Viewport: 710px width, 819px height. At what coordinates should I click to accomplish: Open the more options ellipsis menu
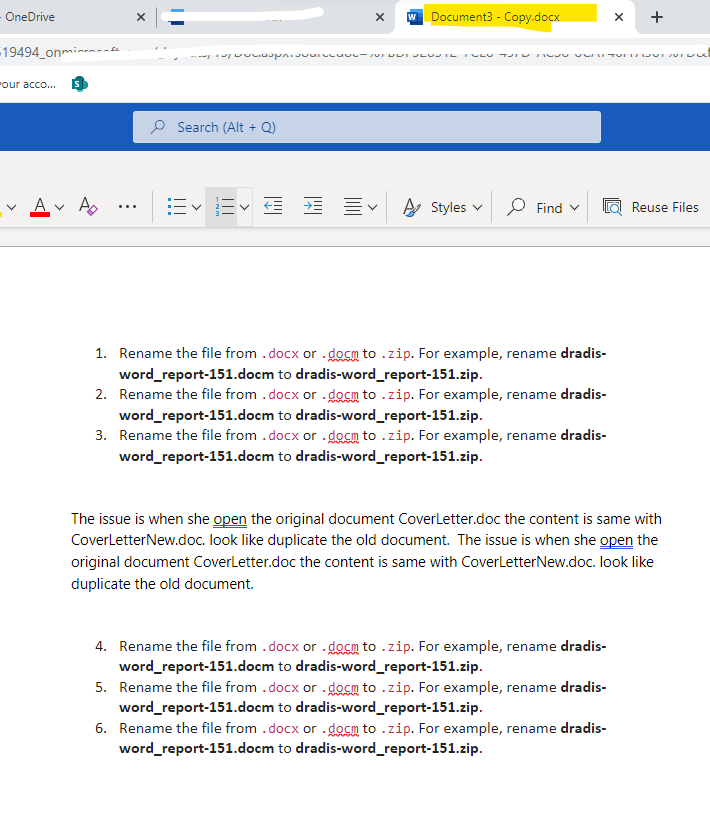click(127, 207)
